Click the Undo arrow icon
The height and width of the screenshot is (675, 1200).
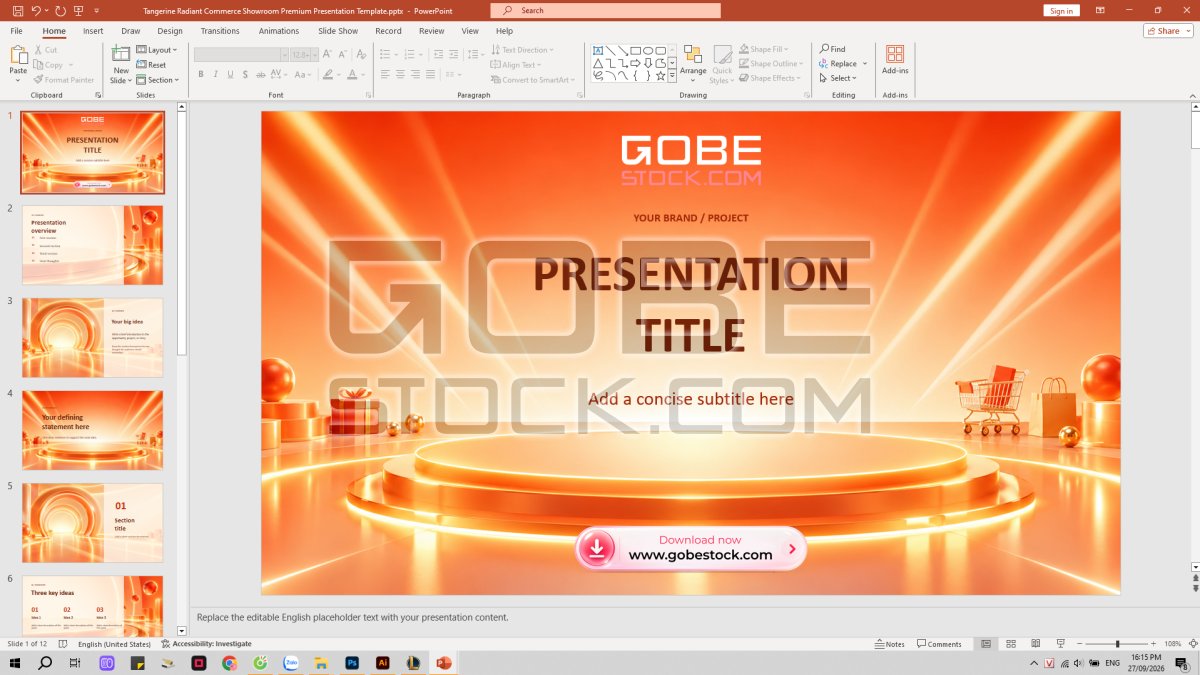pyautogui.click(x=37, y=10)
